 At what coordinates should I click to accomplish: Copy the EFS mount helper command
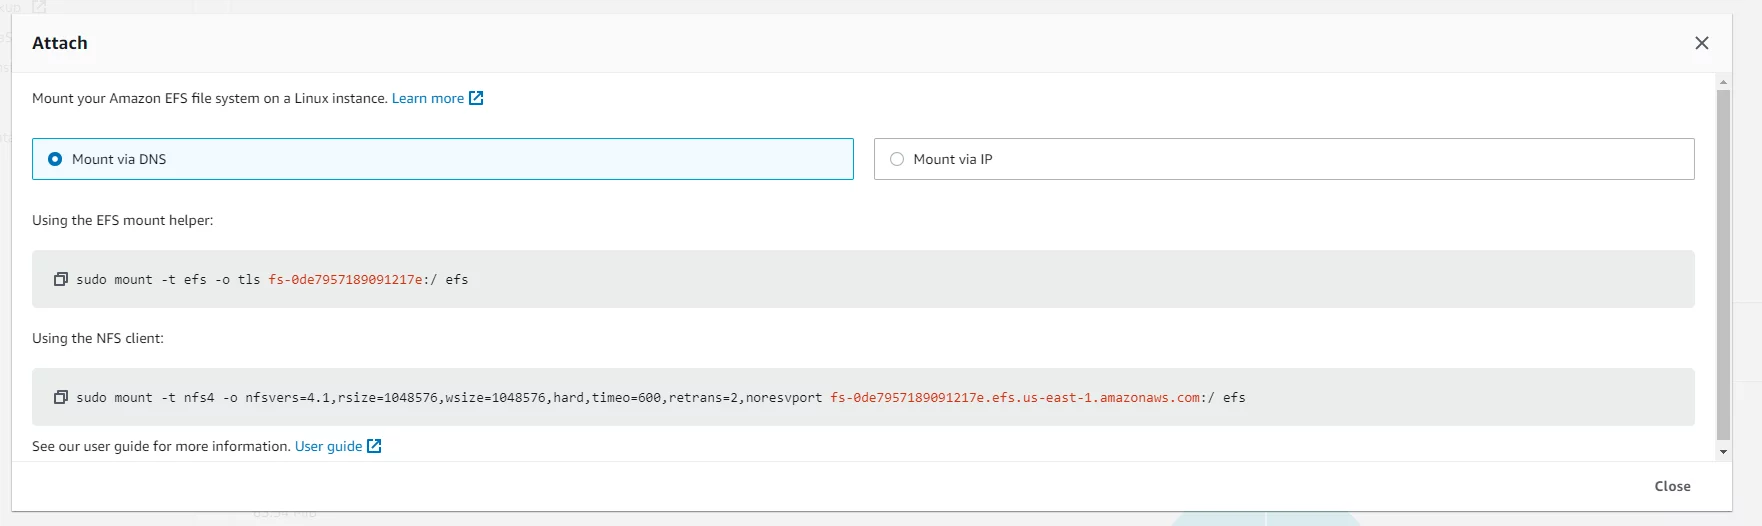tap(61, 279)
